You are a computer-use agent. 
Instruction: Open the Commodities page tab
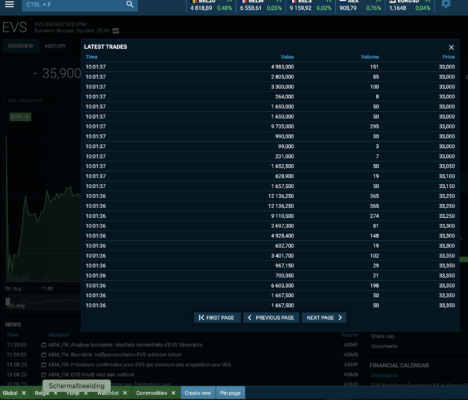(151, 393)
